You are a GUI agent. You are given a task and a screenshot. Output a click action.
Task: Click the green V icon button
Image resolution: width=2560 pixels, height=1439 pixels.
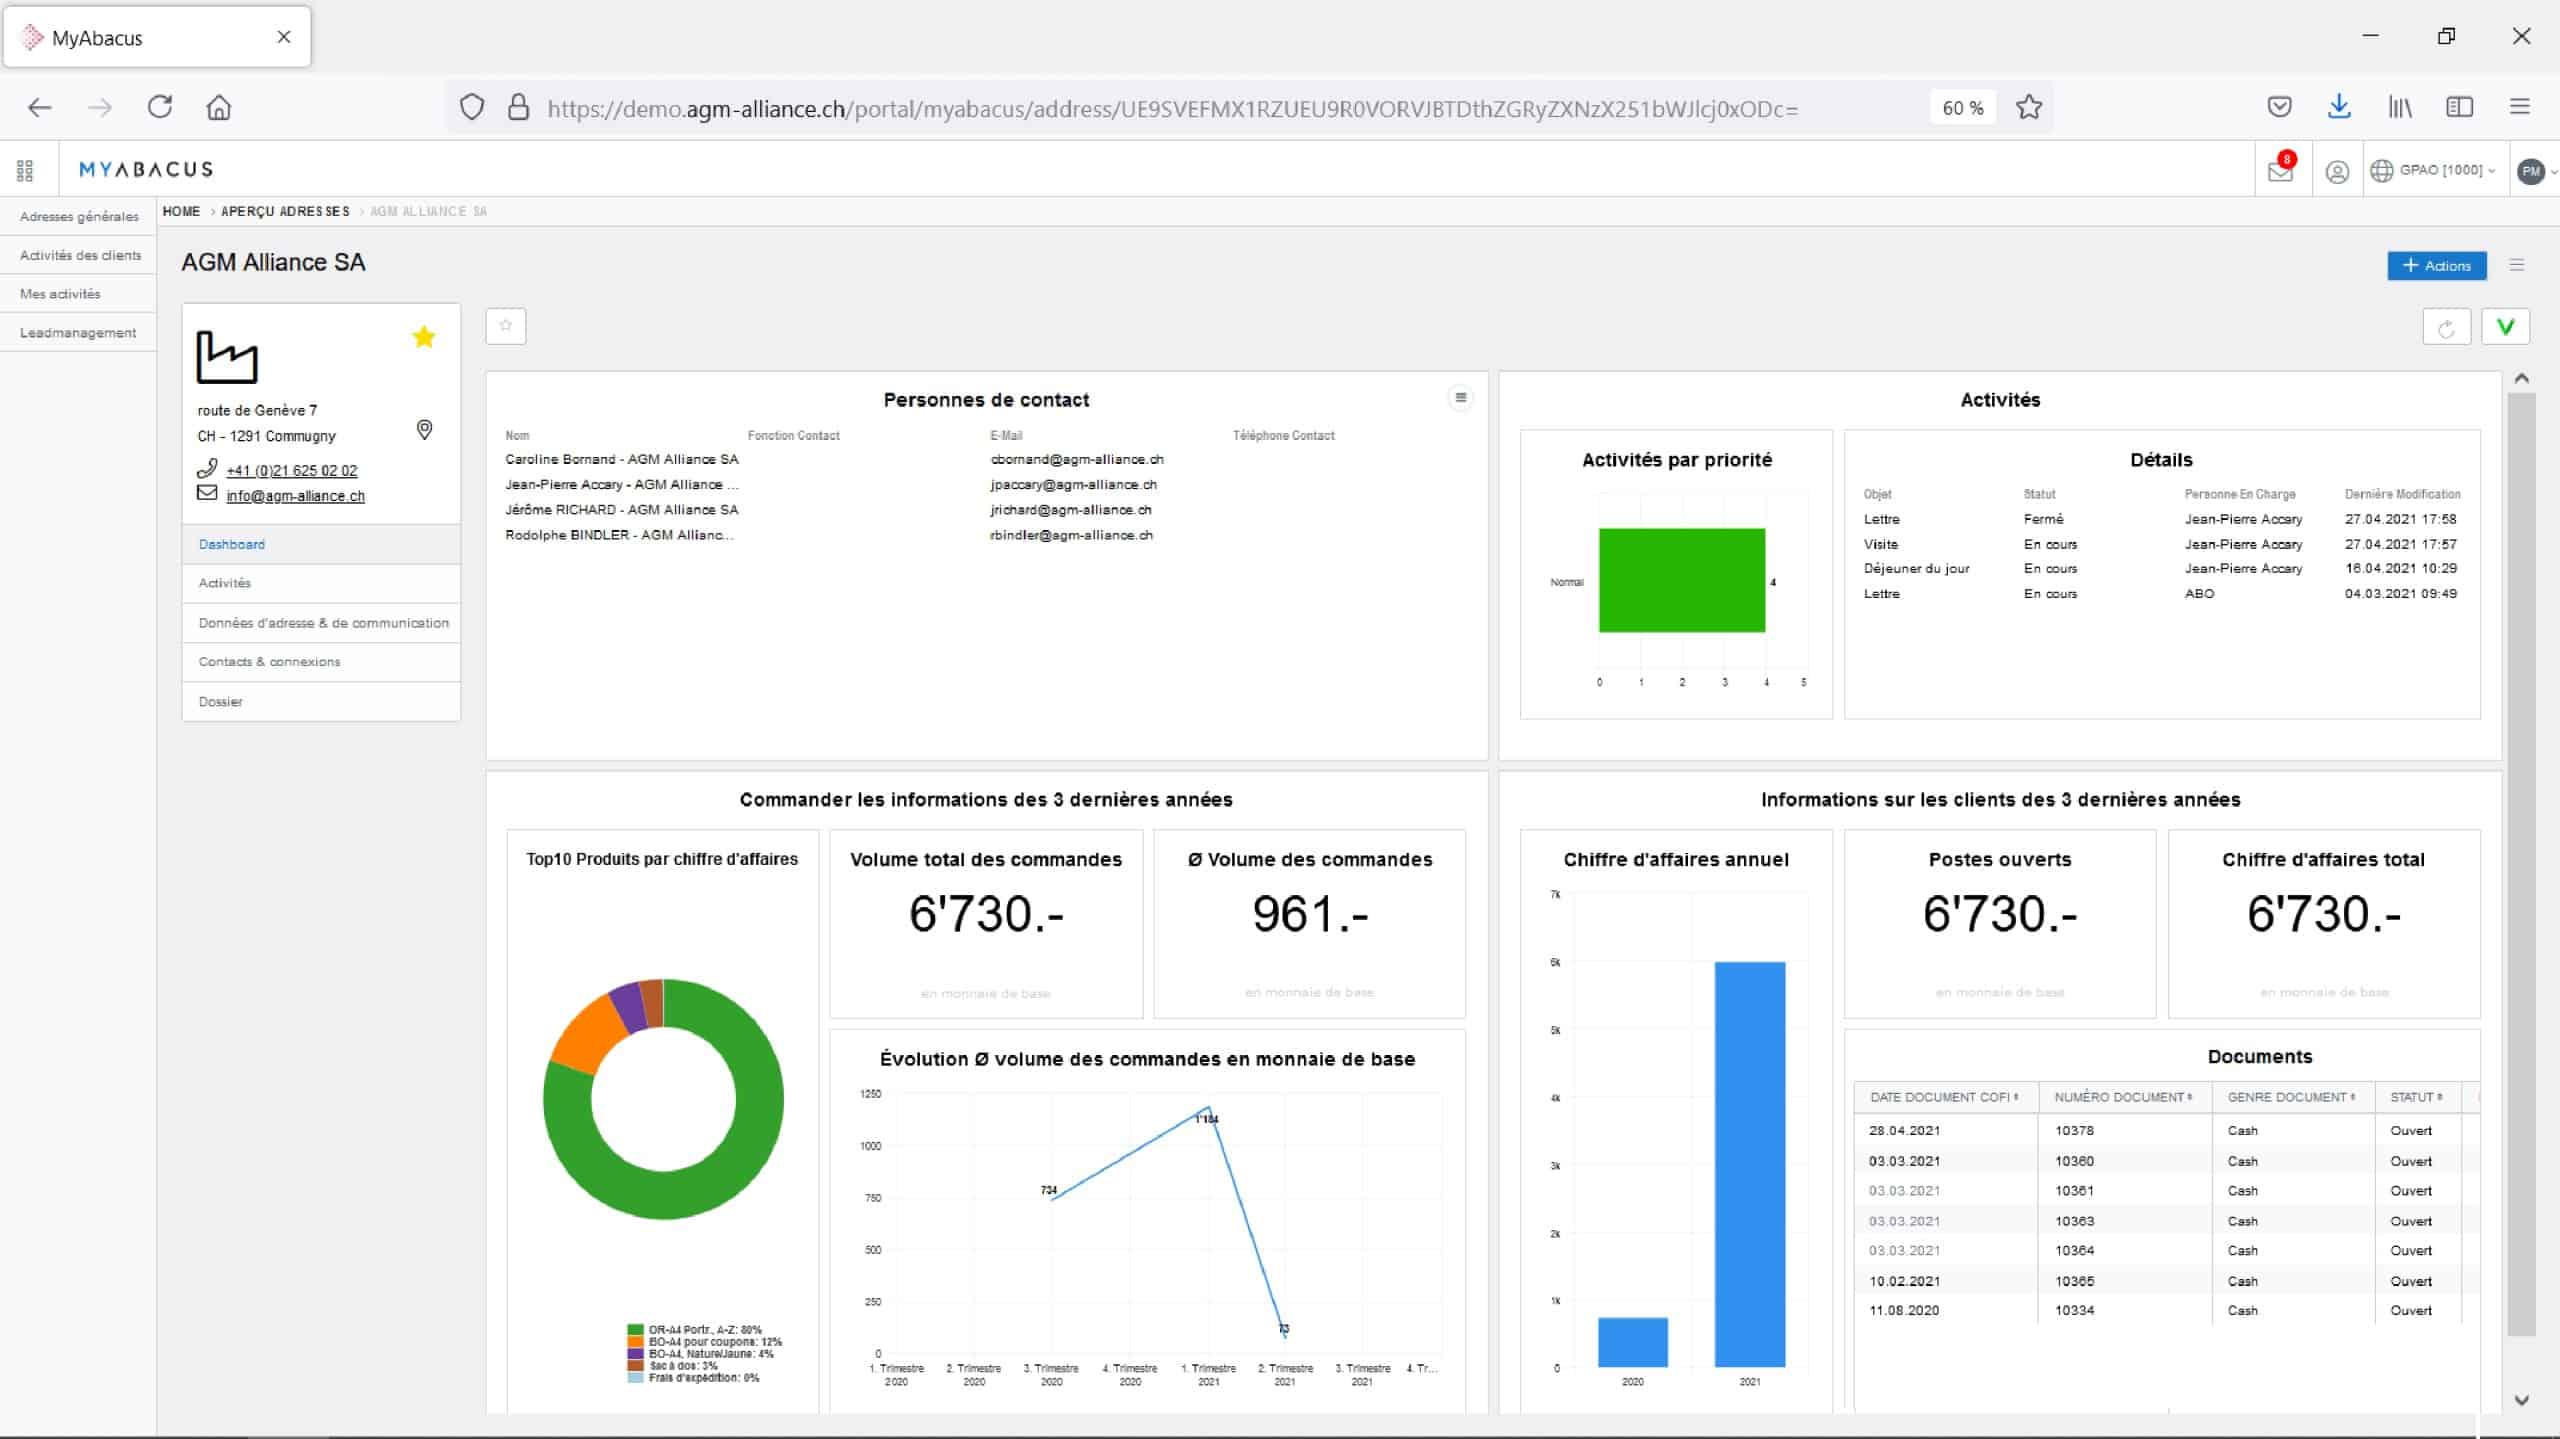tap(2505, 327)
